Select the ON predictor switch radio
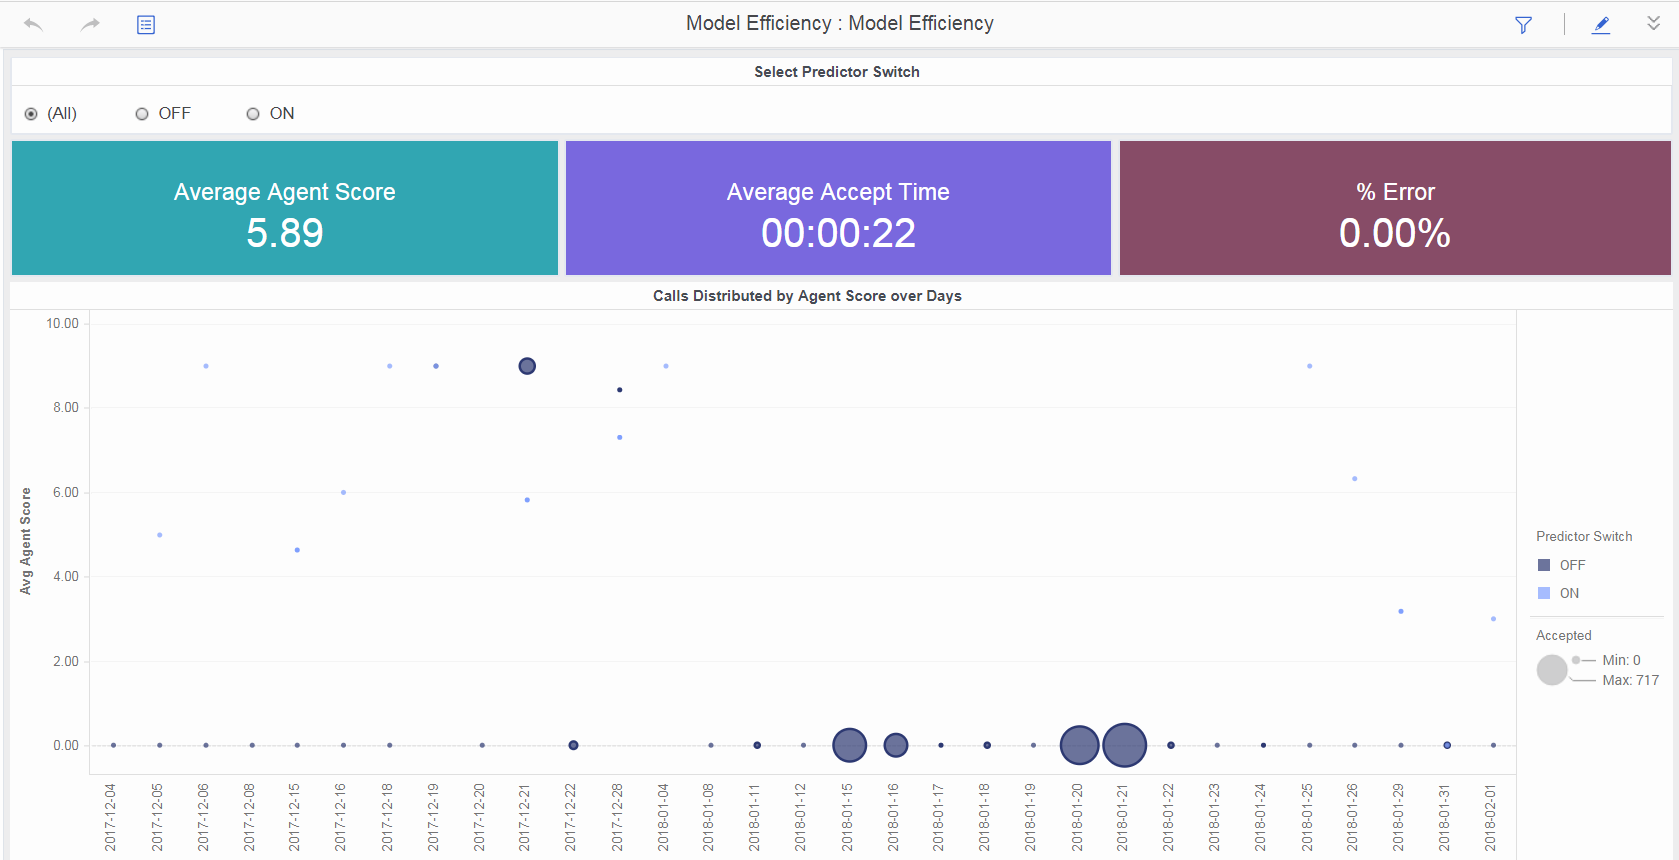 [x=253, y=114]
